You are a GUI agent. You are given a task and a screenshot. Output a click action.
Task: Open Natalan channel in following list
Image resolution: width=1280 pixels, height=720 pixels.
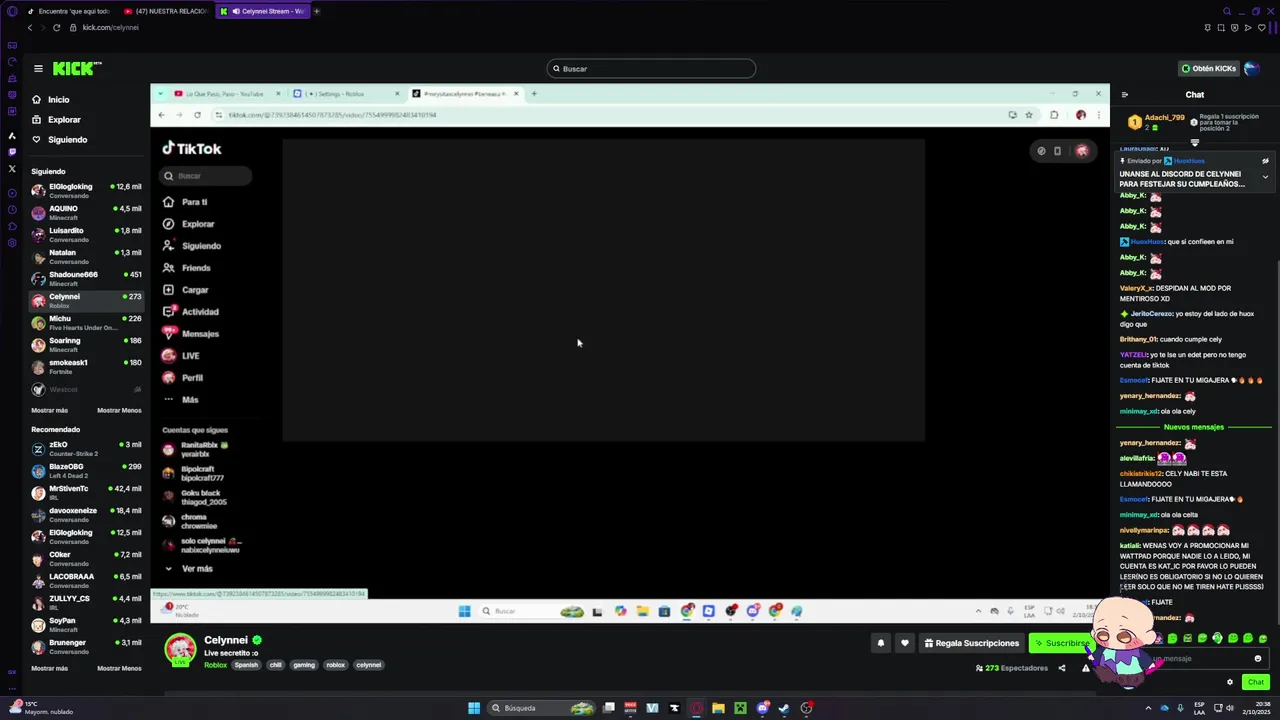pos(86,256)
